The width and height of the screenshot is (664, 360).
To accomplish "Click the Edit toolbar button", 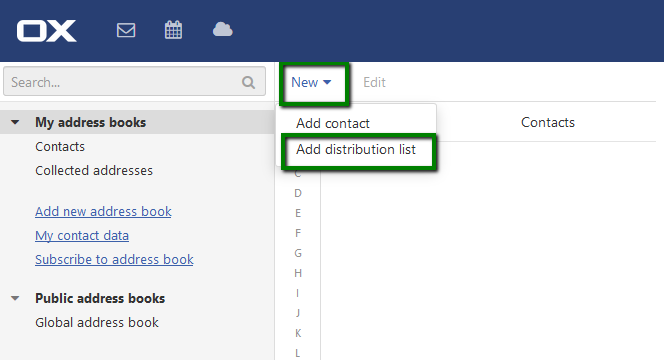I will pos(374,82).
